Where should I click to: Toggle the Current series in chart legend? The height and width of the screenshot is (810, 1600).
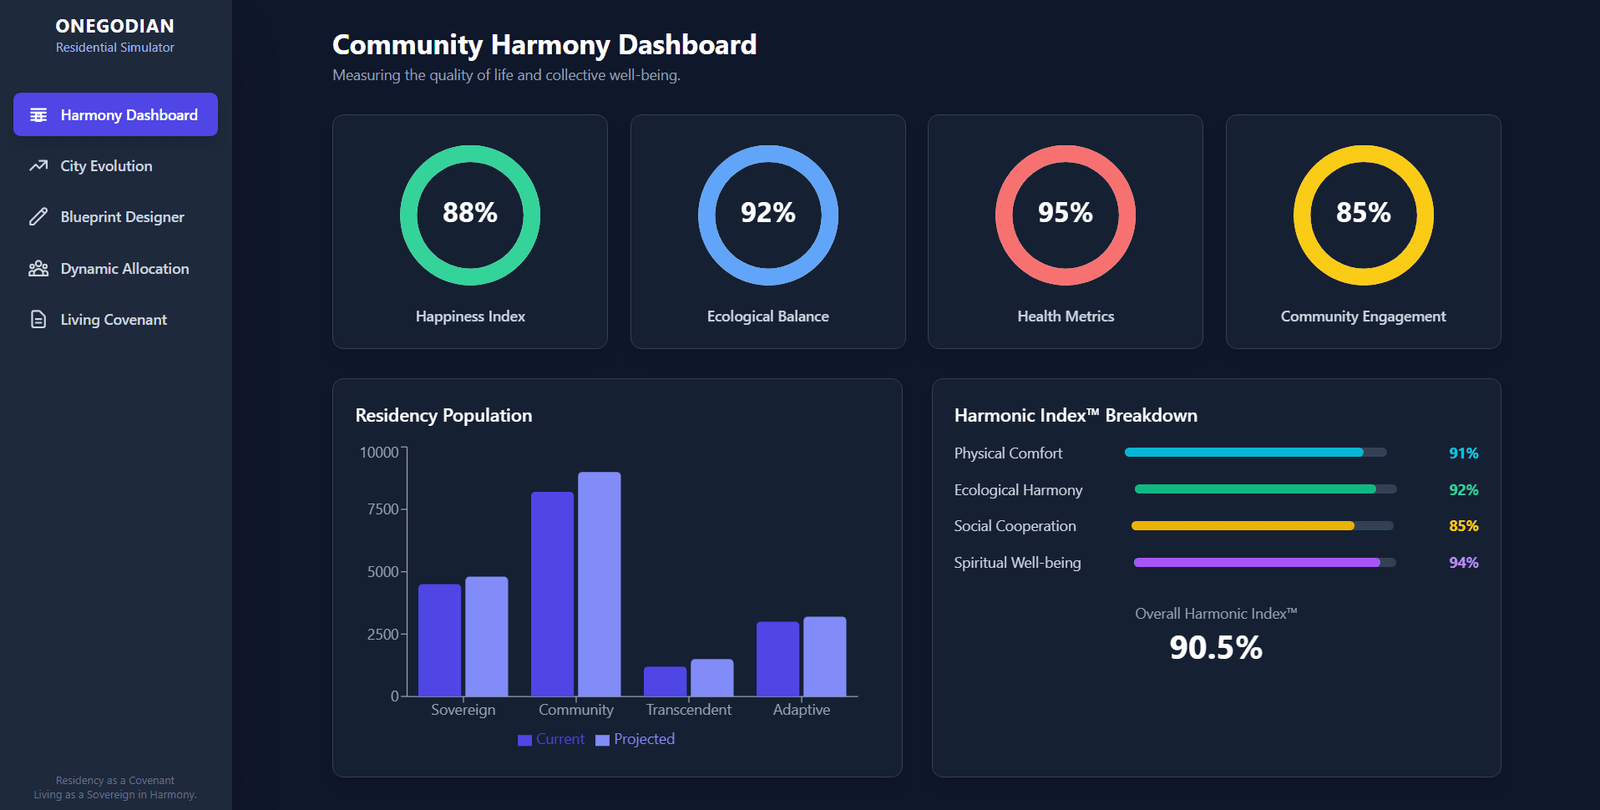551,739
